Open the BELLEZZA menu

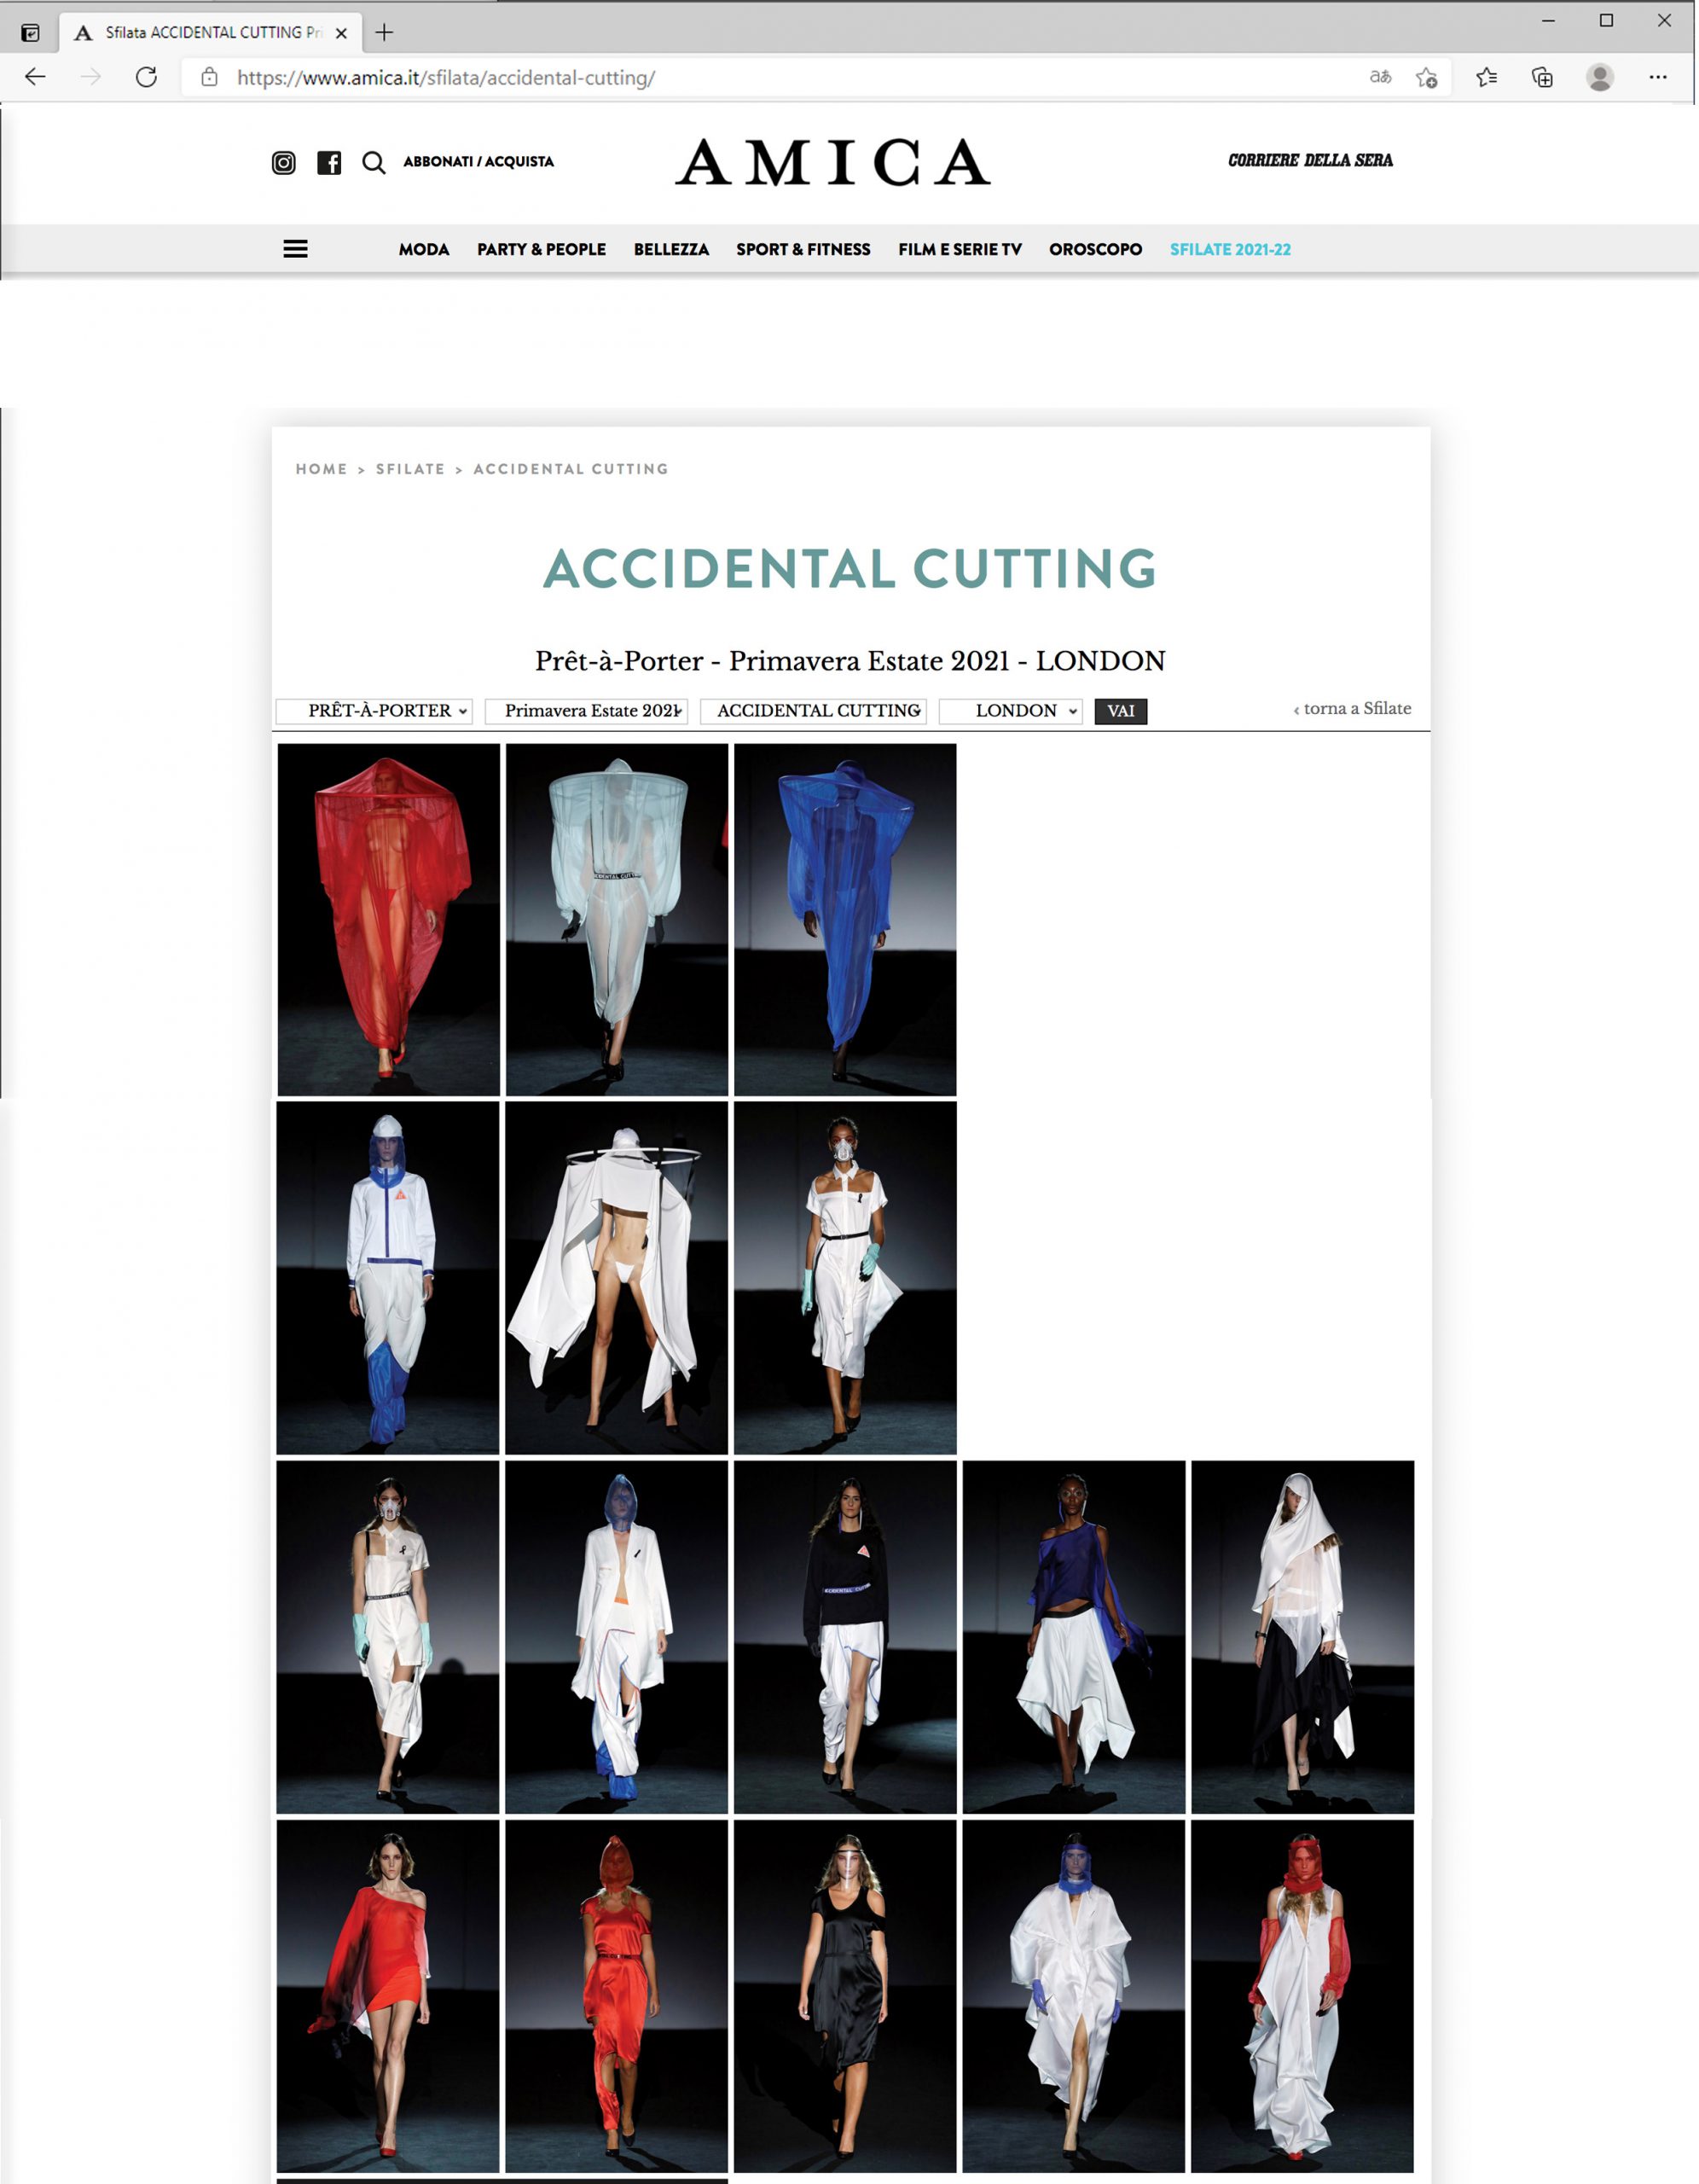tap(671, 249)
